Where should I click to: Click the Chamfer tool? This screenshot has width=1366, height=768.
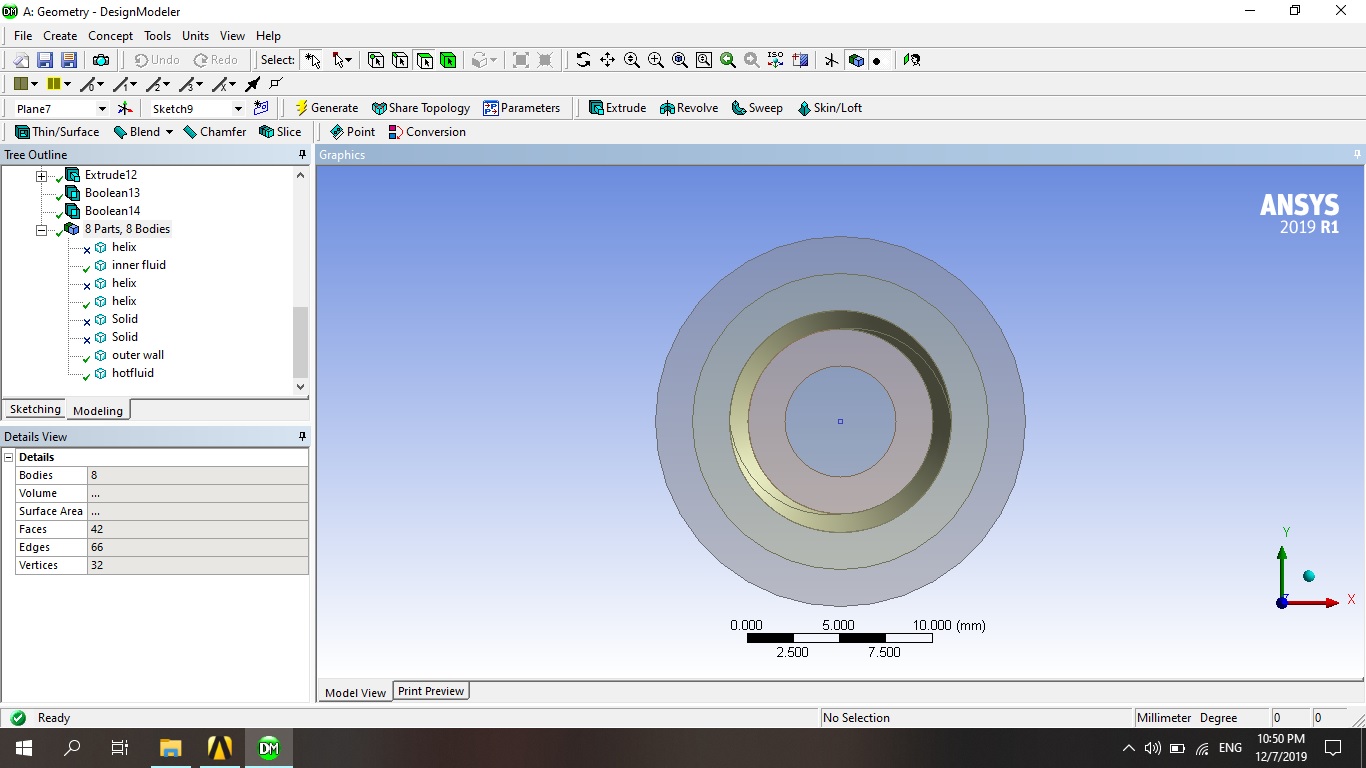(x=214, y=132)
